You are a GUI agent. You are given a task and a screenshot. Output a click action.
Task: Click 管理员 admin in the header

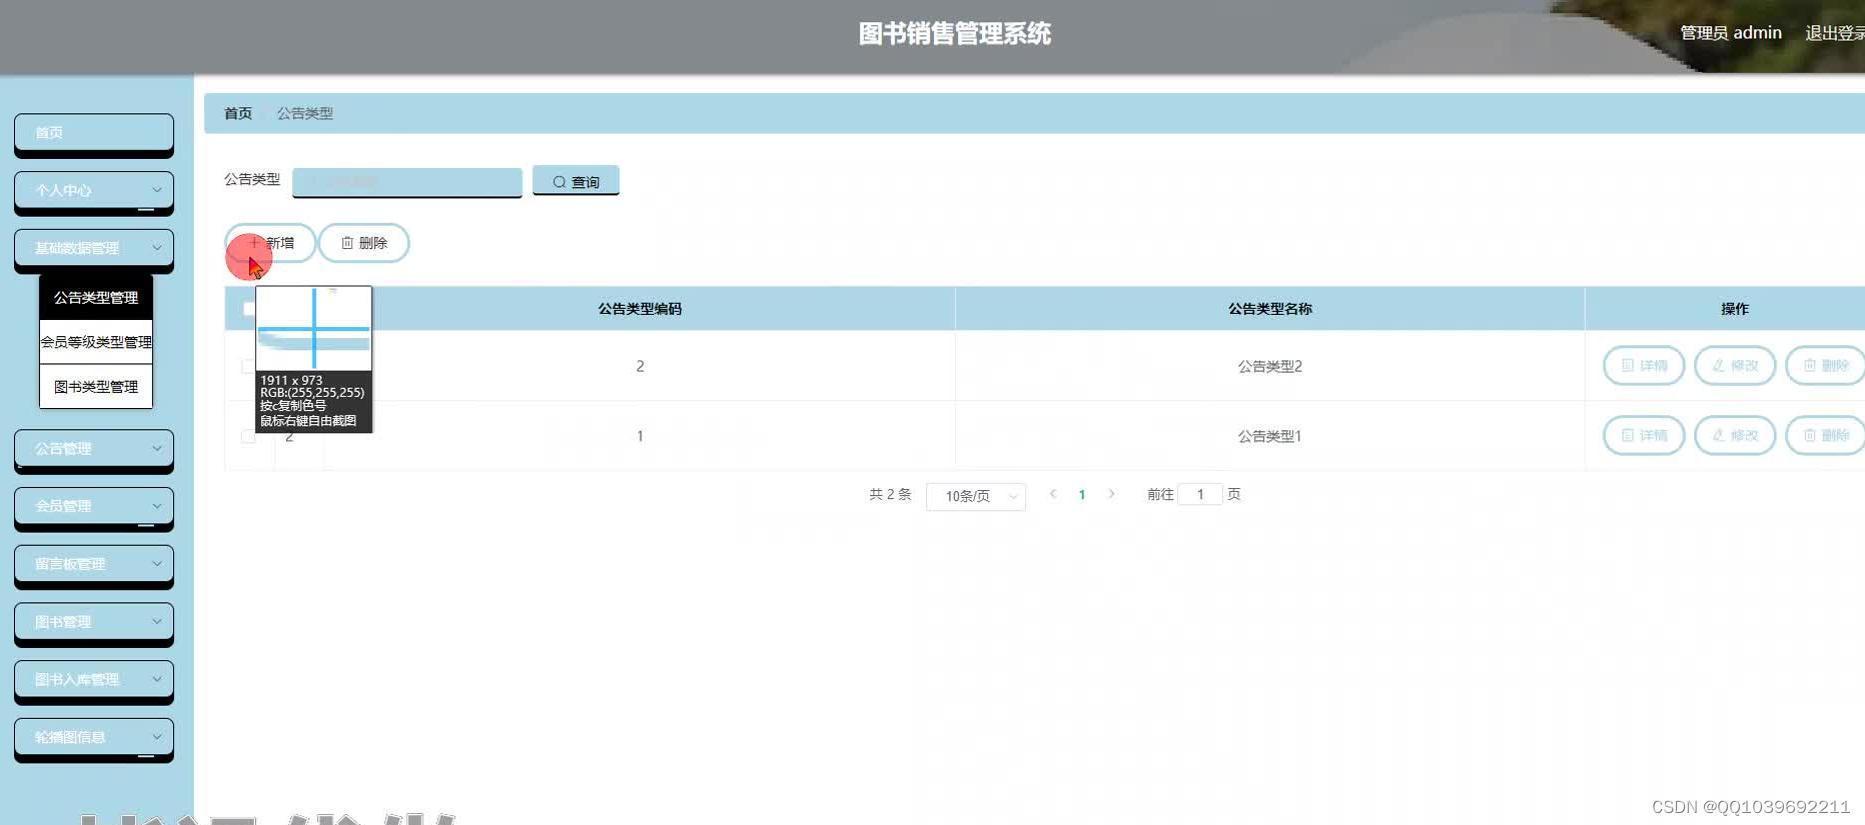pos(1731,33)
